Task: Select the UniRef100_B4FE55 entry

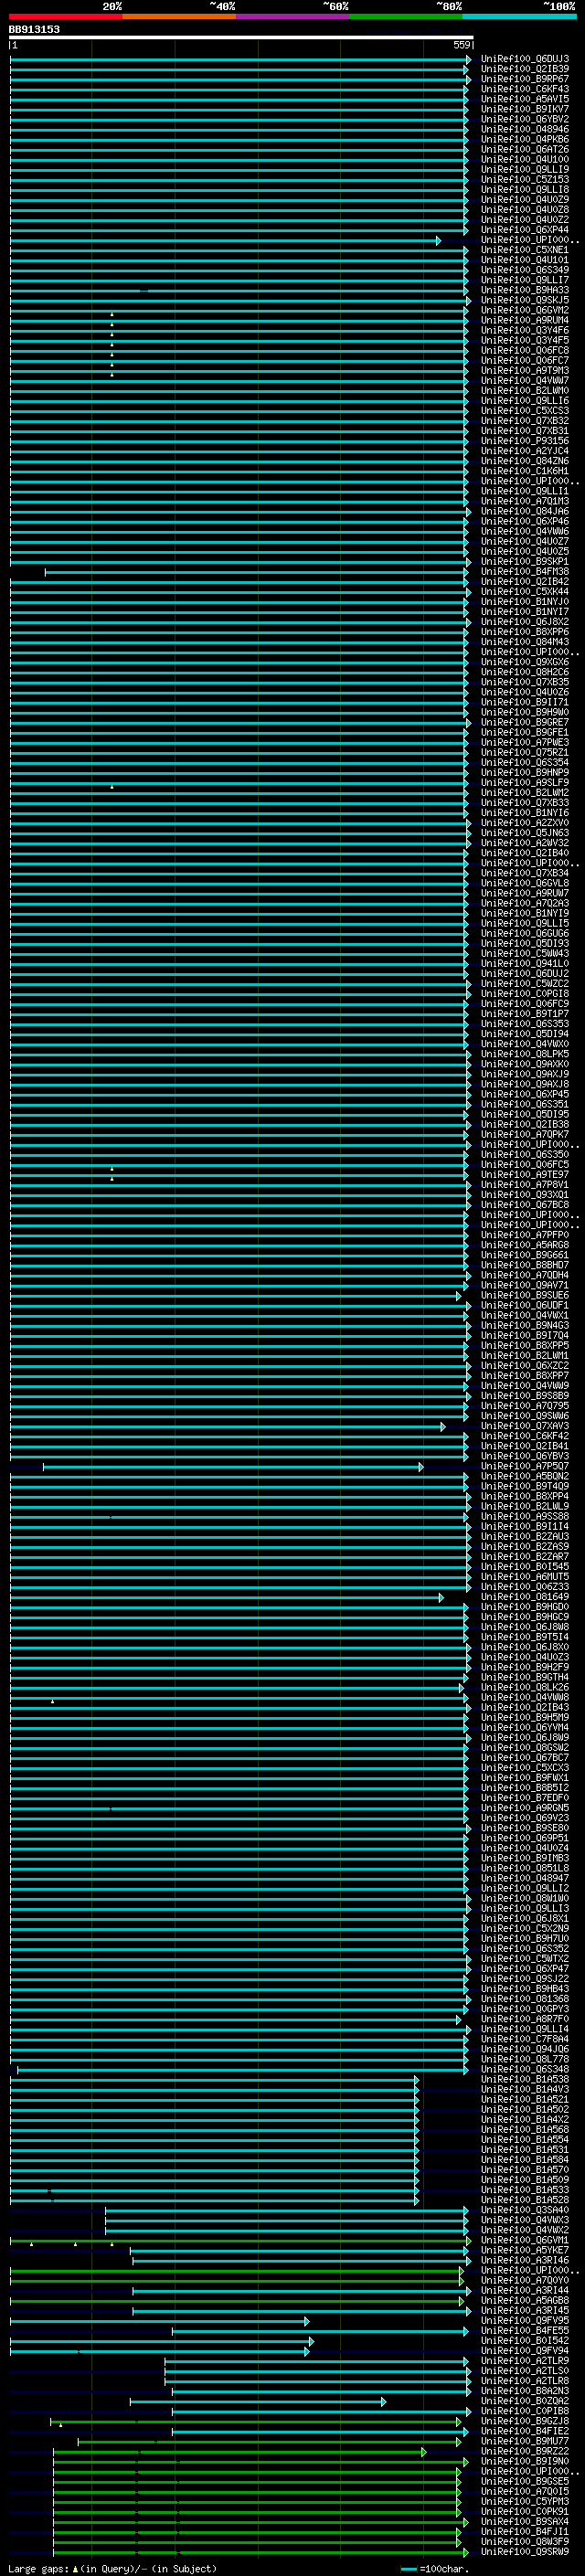Action: (x=525, y=2330)
